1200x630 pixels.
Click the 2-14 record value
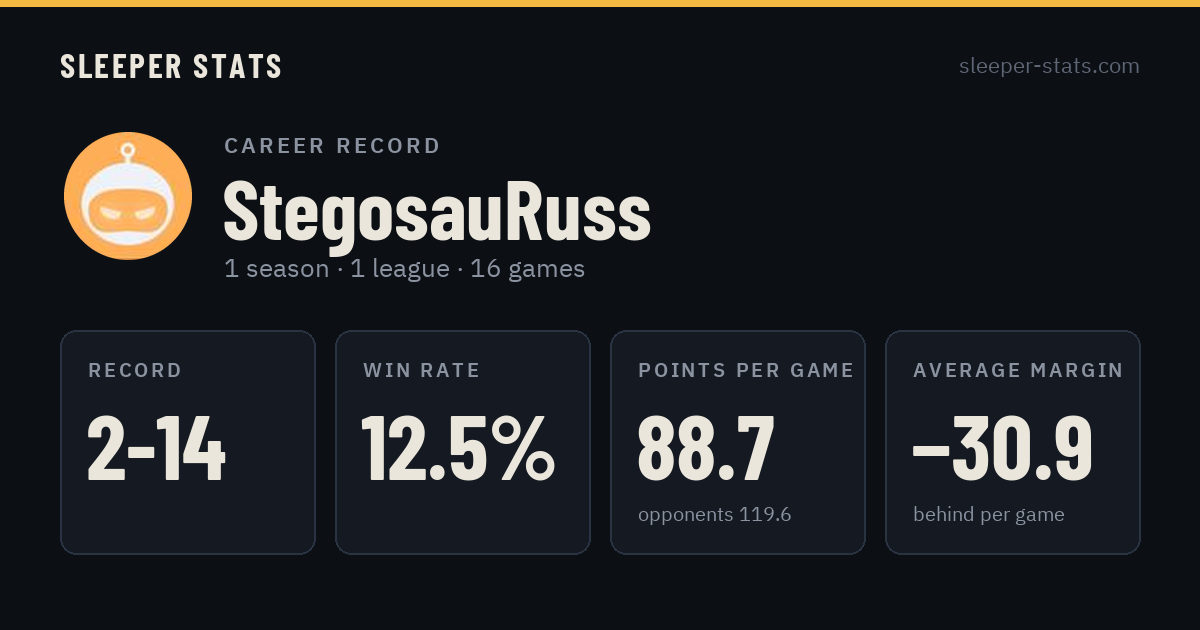[157, 448]
